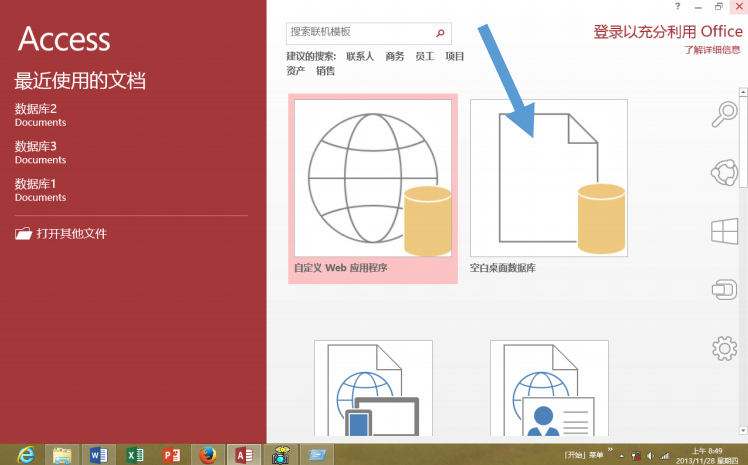Click the taskbar clock showing 8:49
The height and width of the screenshot is (465, 748).
point(707,455)
